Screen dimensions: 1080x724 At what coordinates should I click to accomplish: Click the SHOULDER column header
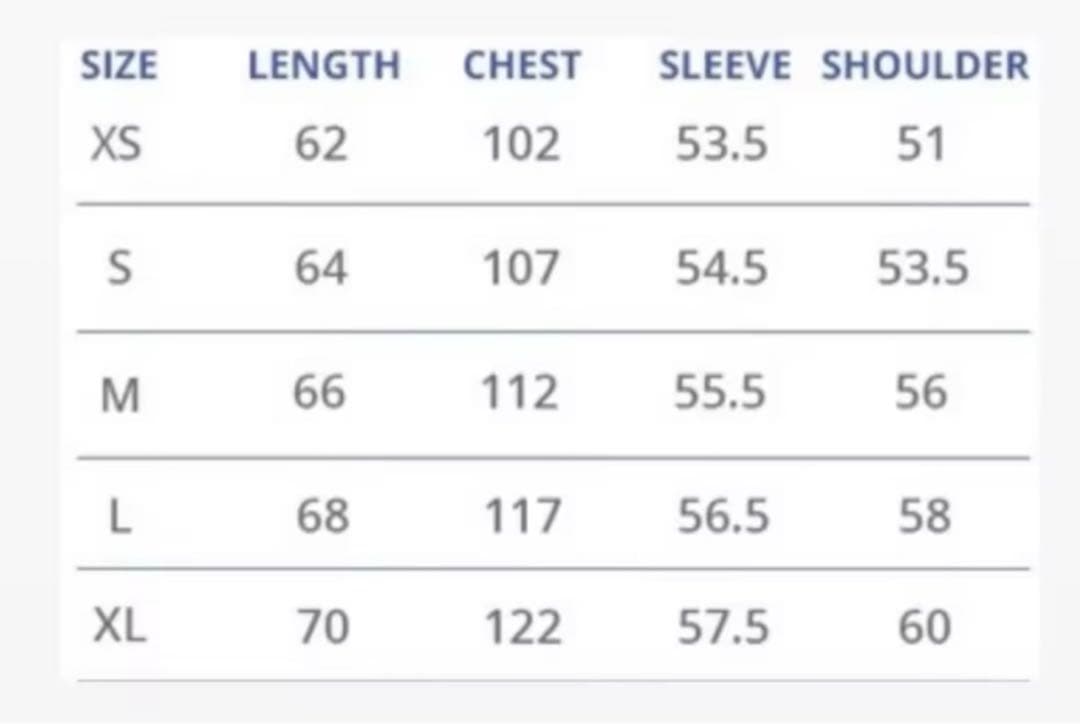[x=924, y=66]
